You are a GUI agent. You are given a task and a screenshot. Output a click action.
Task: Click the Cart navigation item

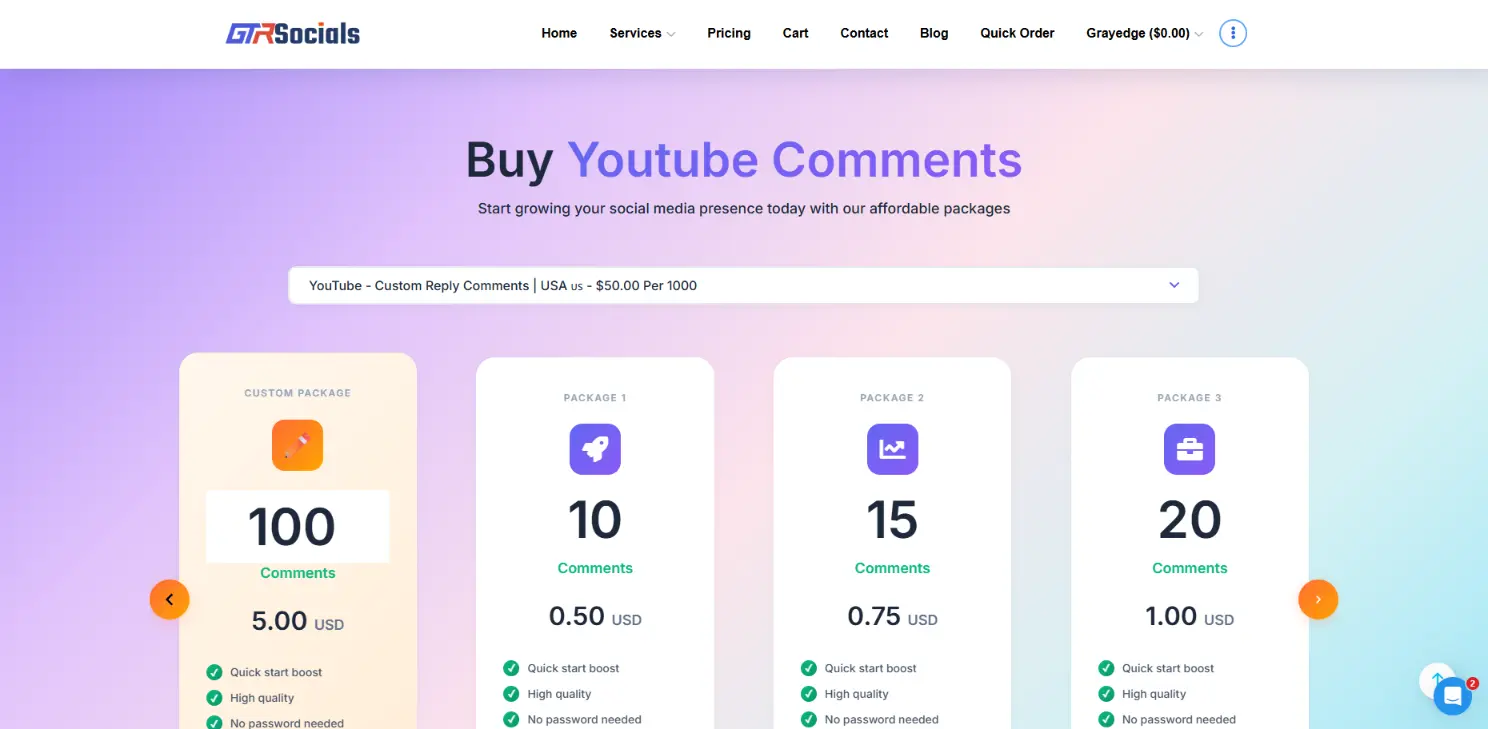[x=795, y=32]
